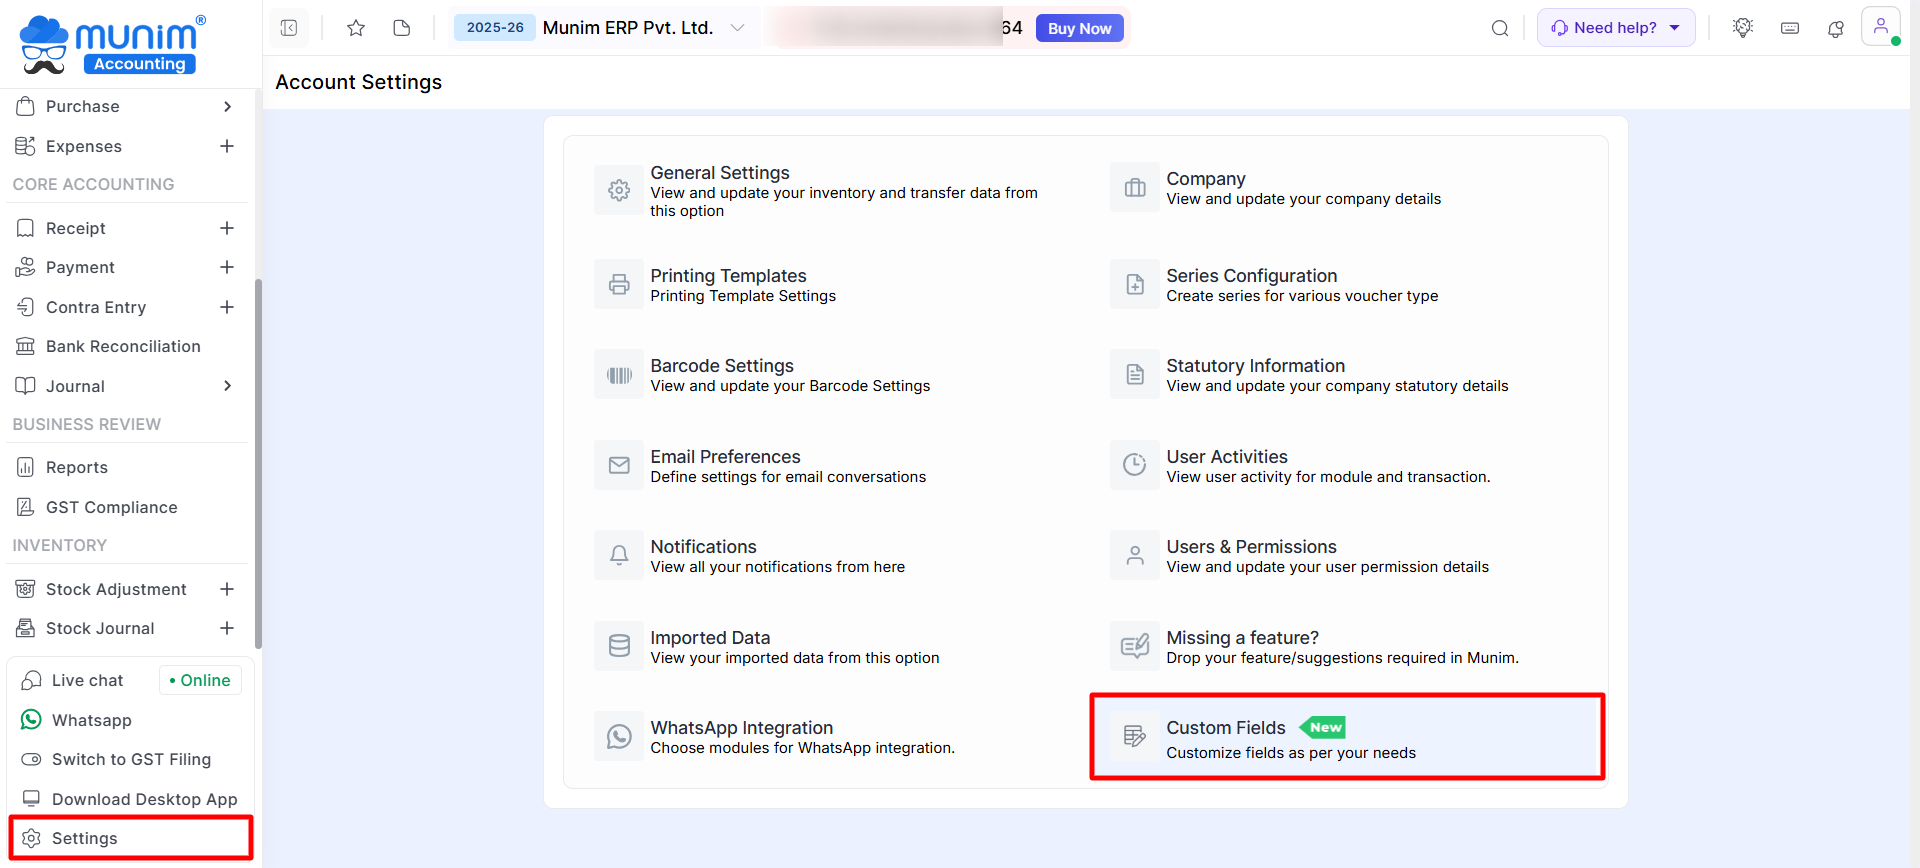Open Bank Reconciliation from sidebar
Viewport: 1920px width, 868px height.
click(x=123, y=347)
